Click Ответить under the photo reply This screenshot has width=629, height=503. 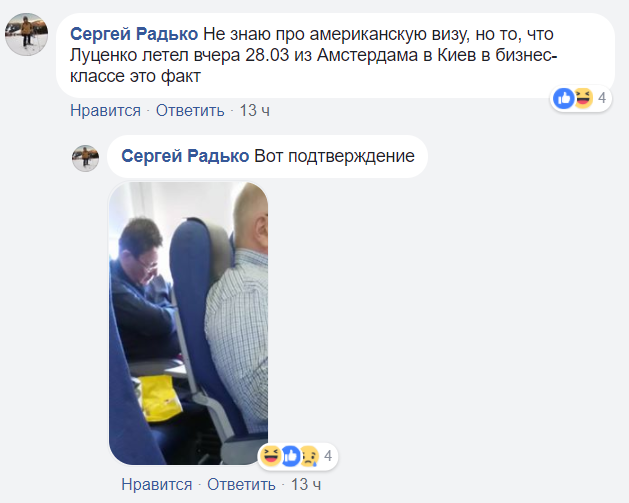tap(241, 485)
